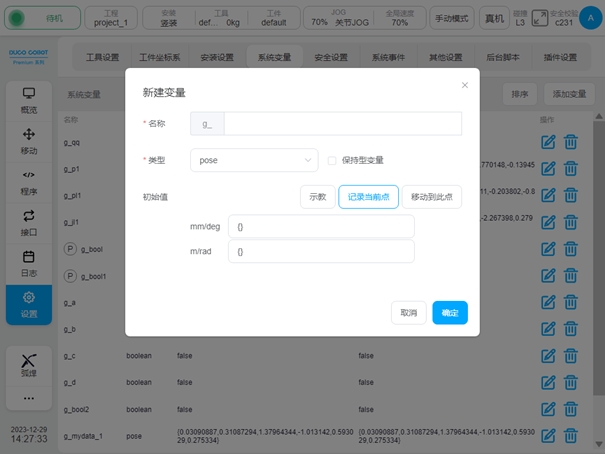605x454 pixels.
Task: Click the 记录当前点 button
Action: [x=369, y=197]
